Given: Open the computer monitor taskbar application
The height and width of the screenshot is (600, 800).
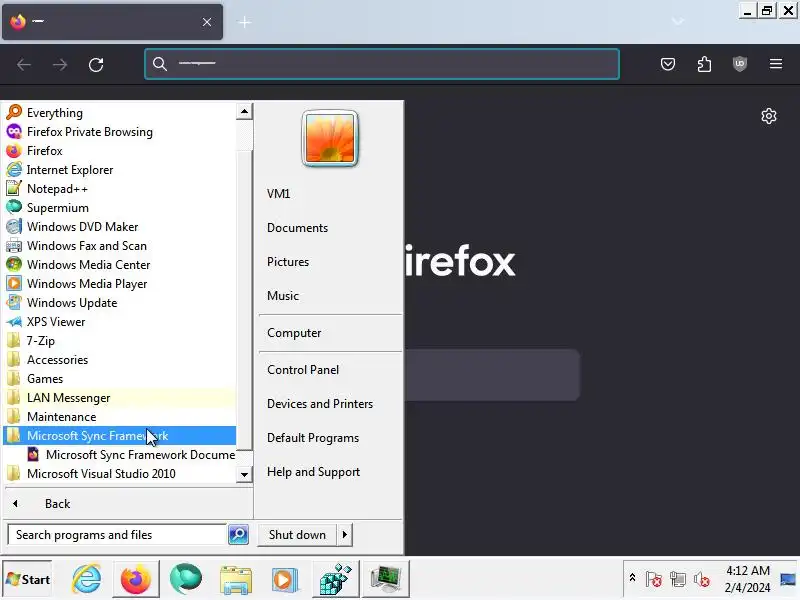Looking at the screenshot, I should pyautogui.click(x=386, y=579).
